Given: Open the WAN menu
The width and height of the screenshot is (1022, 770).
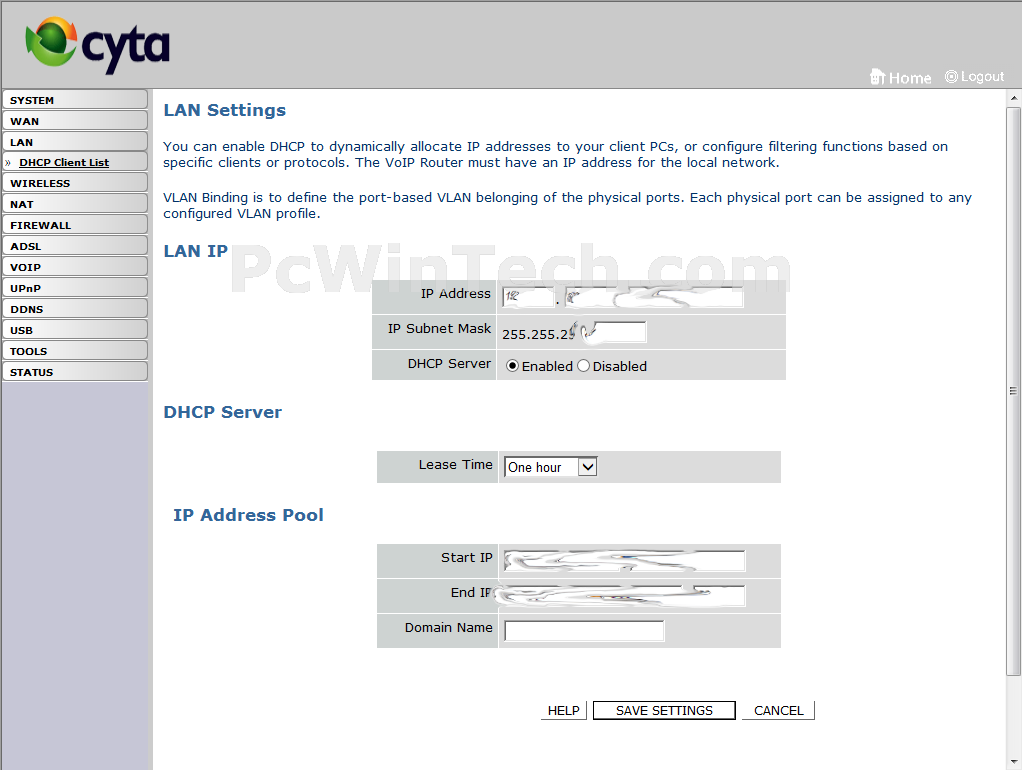Looking at the screenshot, I should pyautogui.click(x=75, y=121).
